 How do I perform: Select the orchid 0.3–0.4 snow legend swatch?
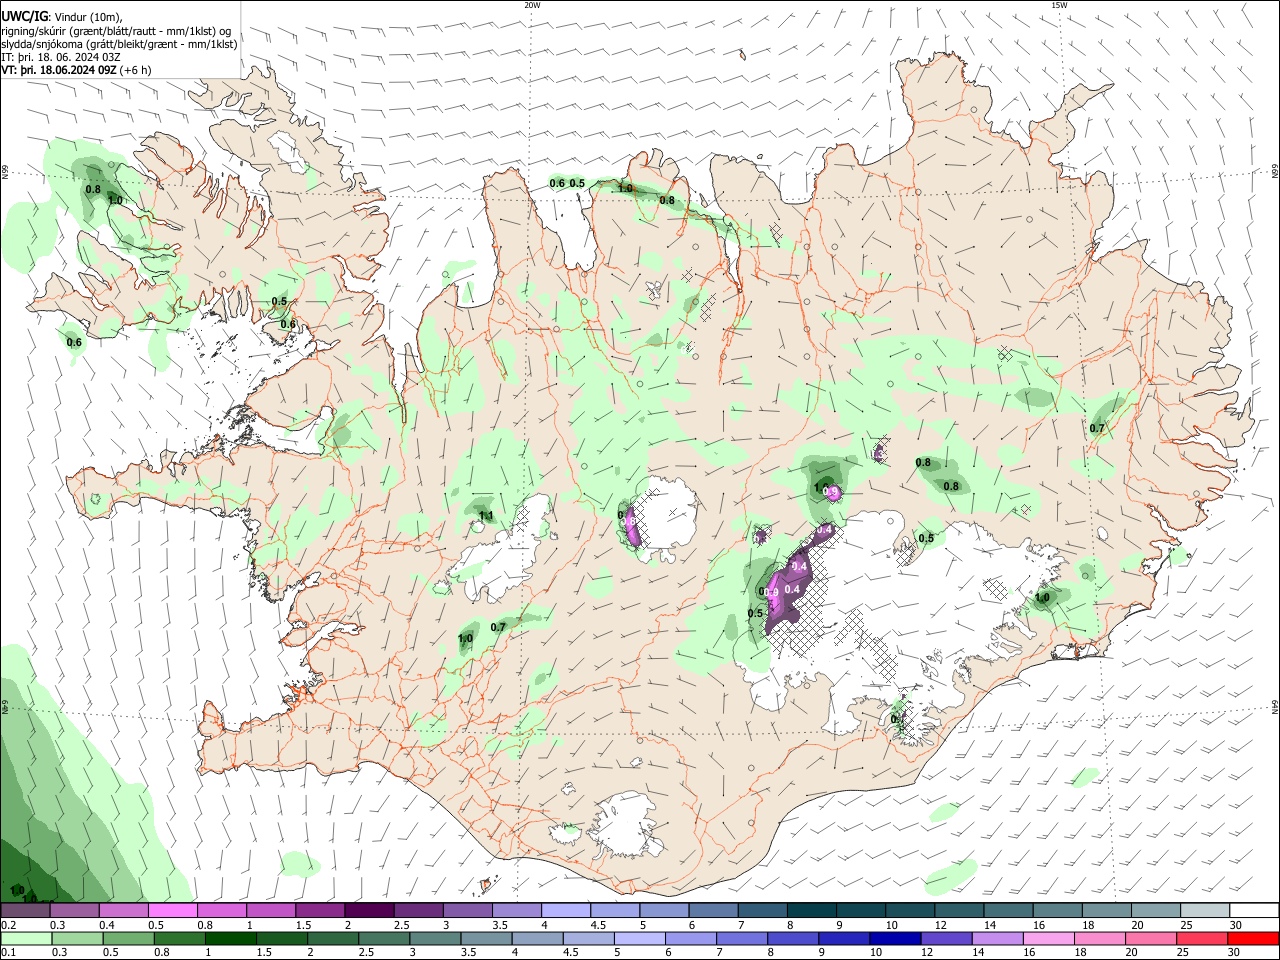pos(74,911)
